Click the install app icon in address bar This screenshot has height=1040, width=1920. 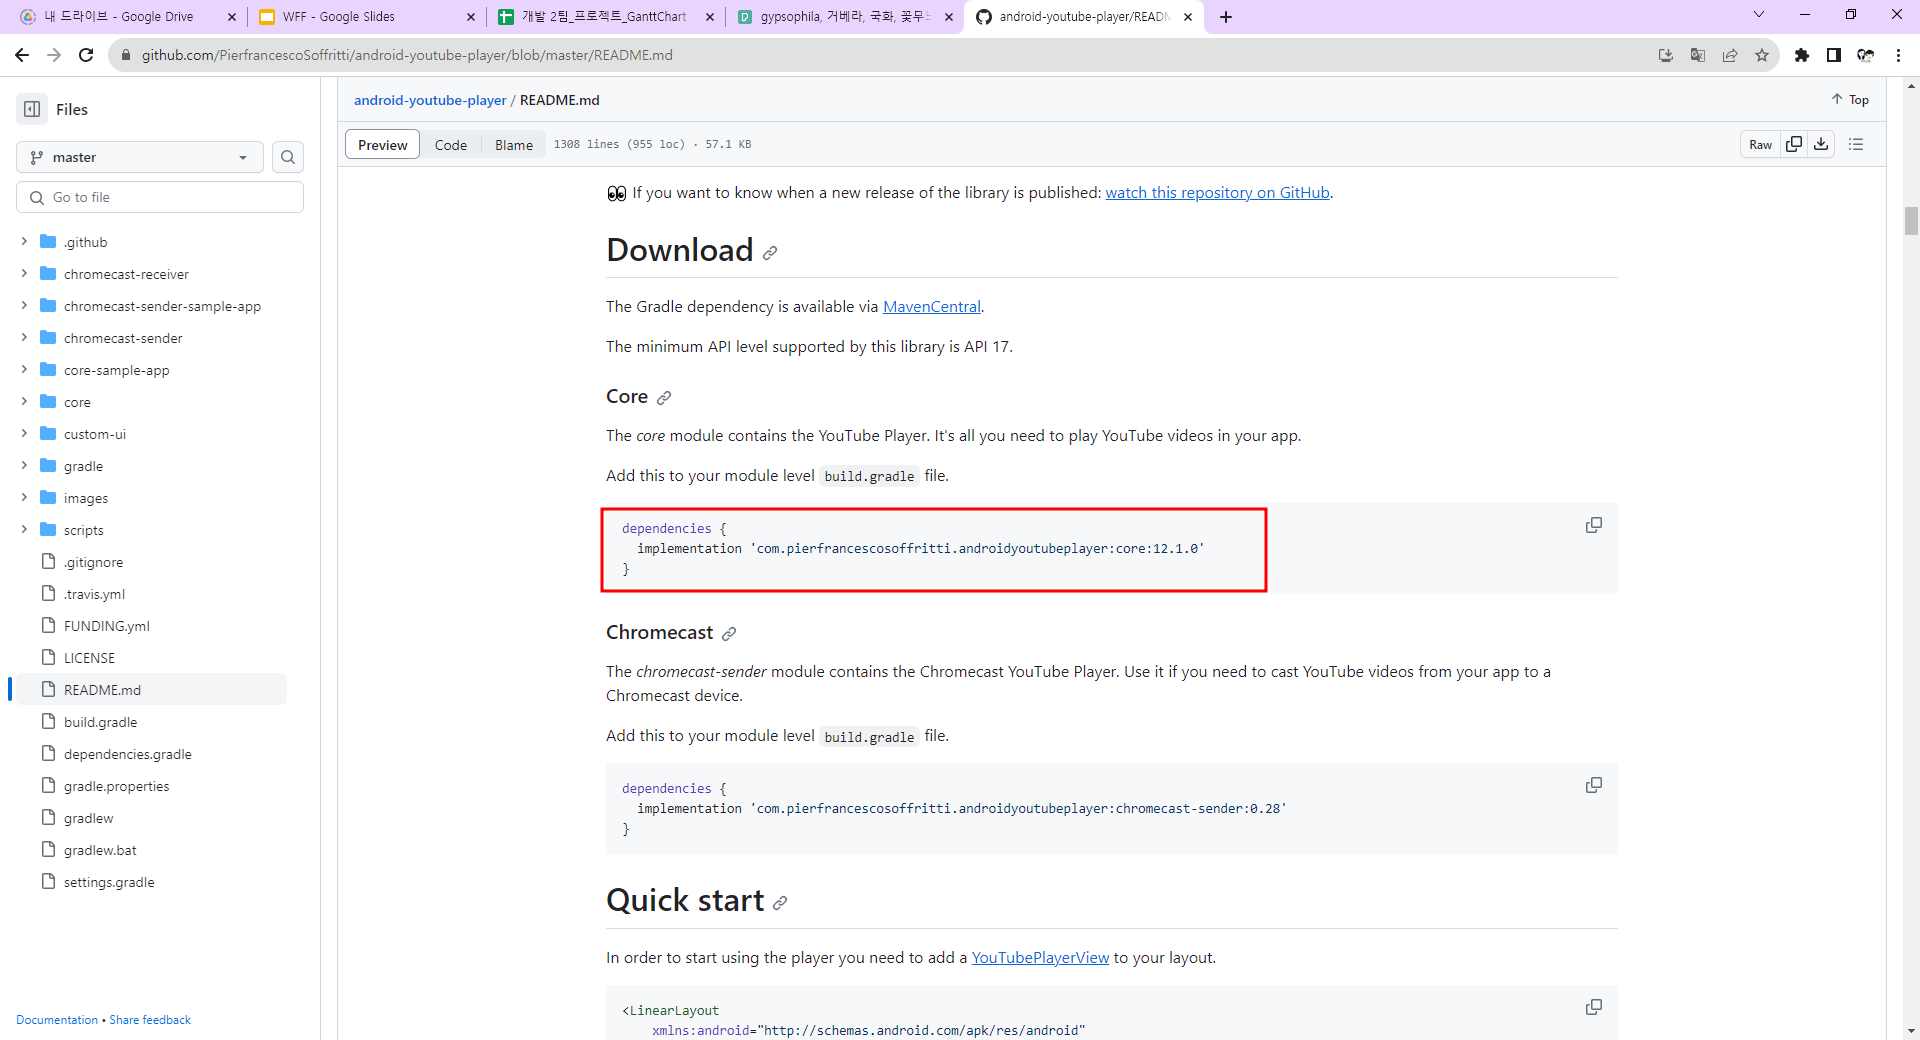[x=1666, y=55]
